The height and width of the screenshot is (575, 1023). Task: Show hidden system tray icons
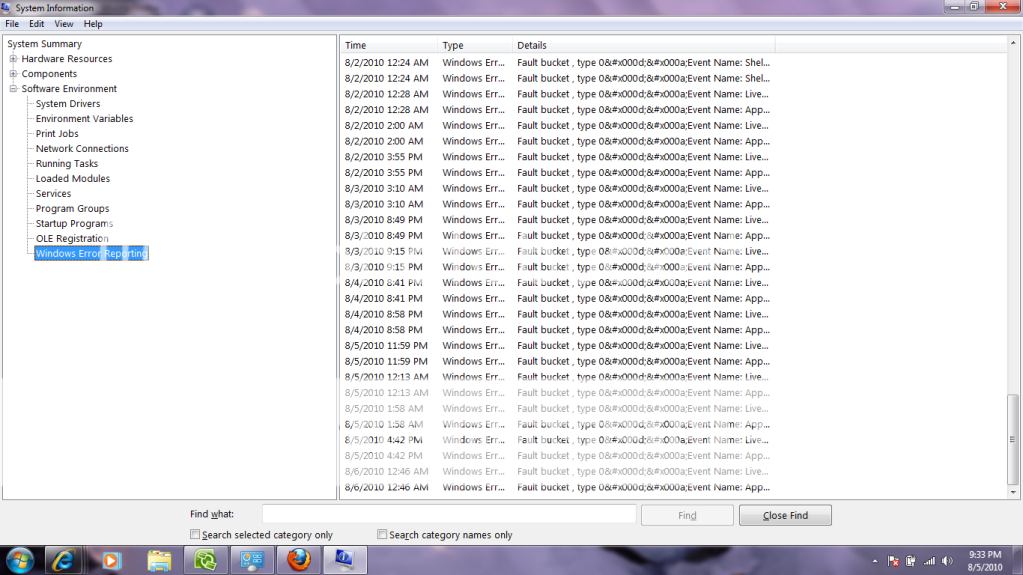[875, 560]
